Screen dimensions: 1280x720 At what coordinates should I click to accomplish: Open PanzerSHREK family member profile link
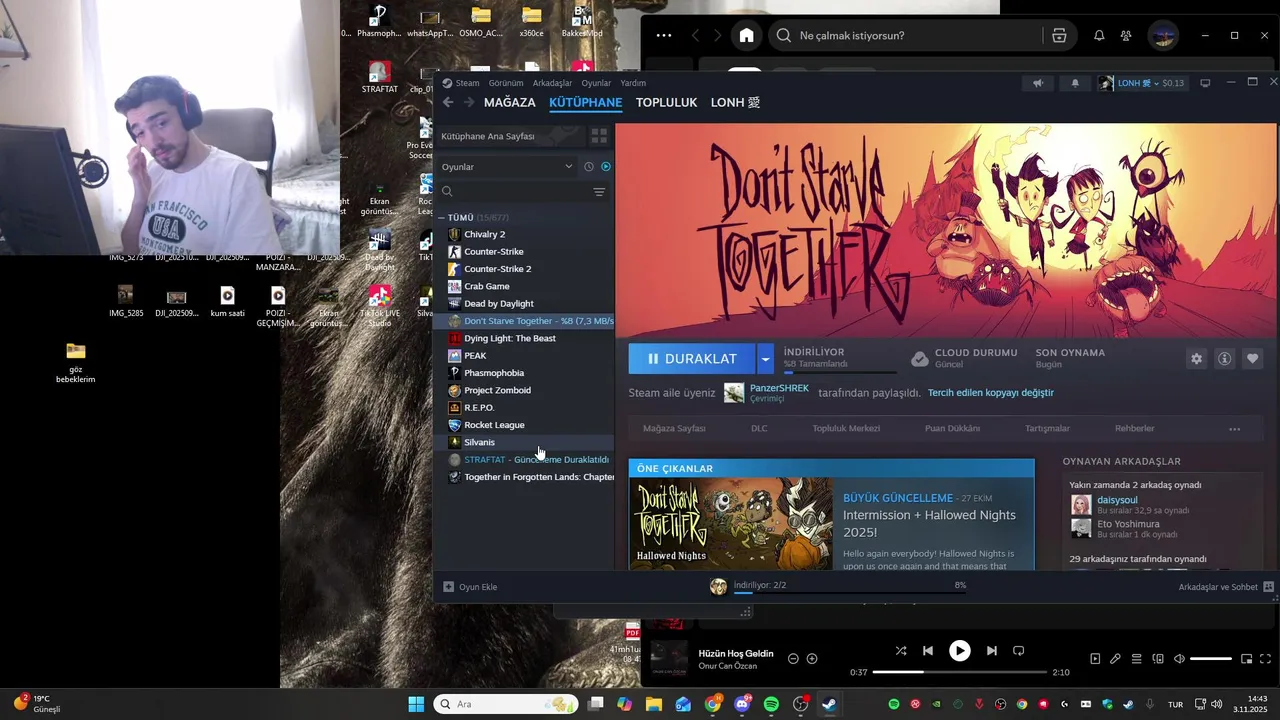coord(779,388)
